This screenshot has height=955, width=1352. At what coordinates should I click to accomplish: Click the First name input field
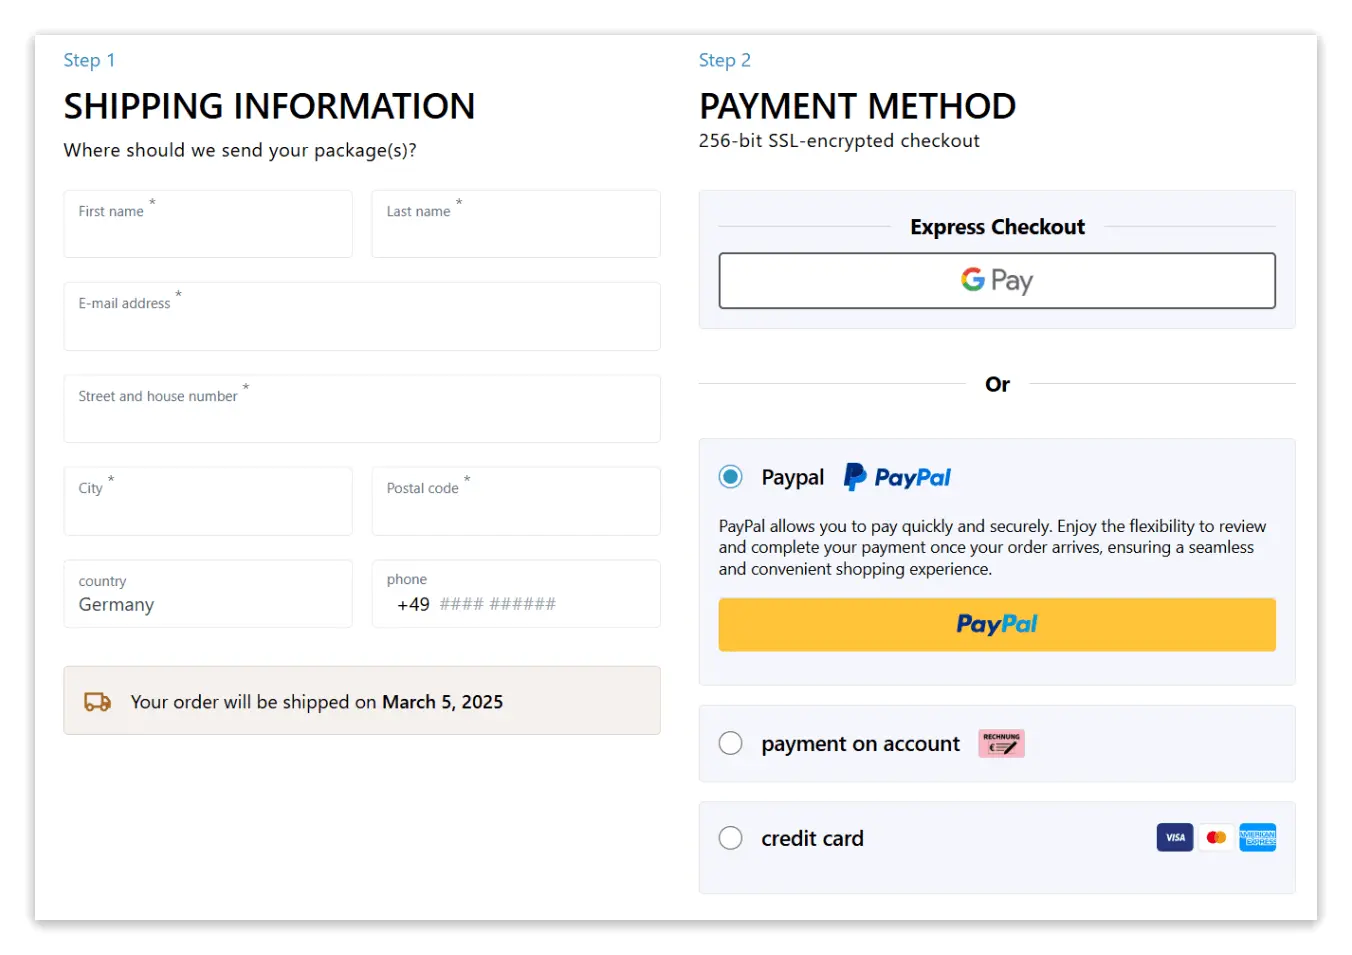pyautogui.click(x=207, y=224)
